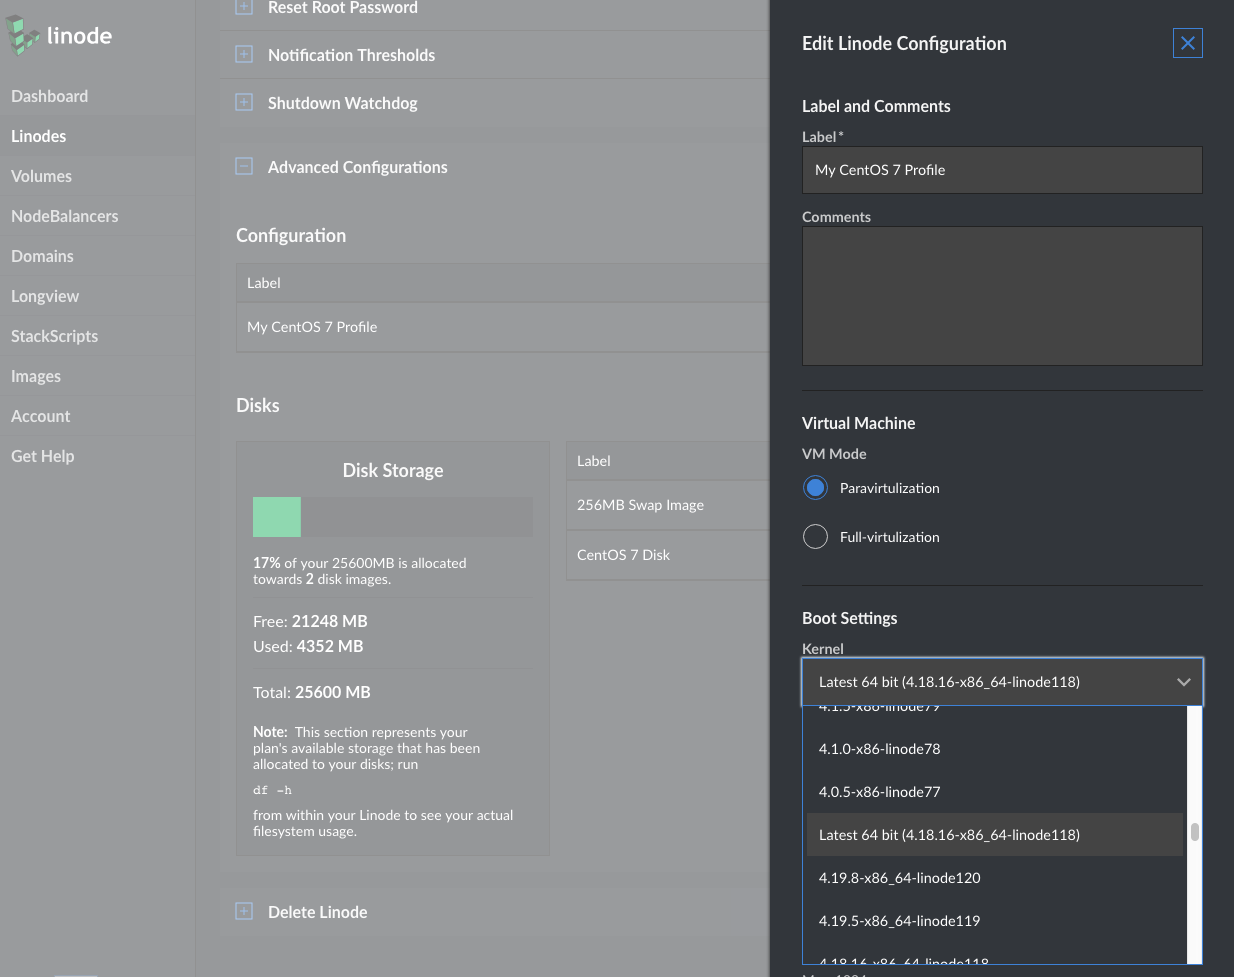Expand the Notification Thresholds section
The image size is (1234, 977).
(244, 54)
